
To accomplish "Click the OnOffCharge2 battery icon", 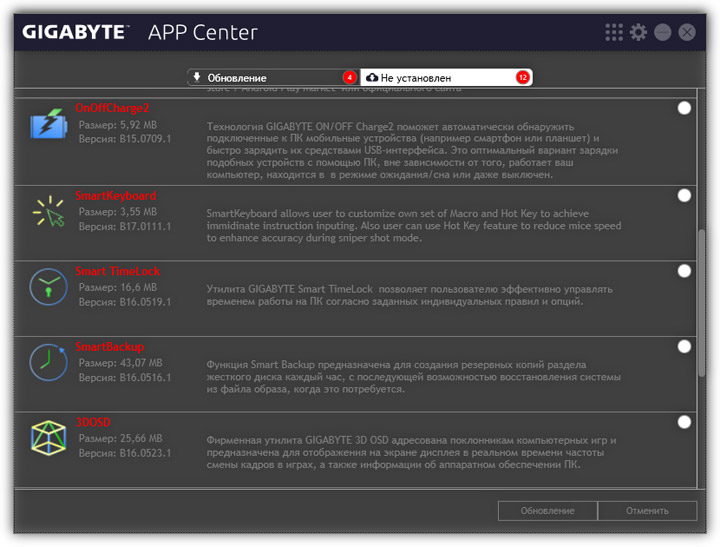I will tap(49, 124).
